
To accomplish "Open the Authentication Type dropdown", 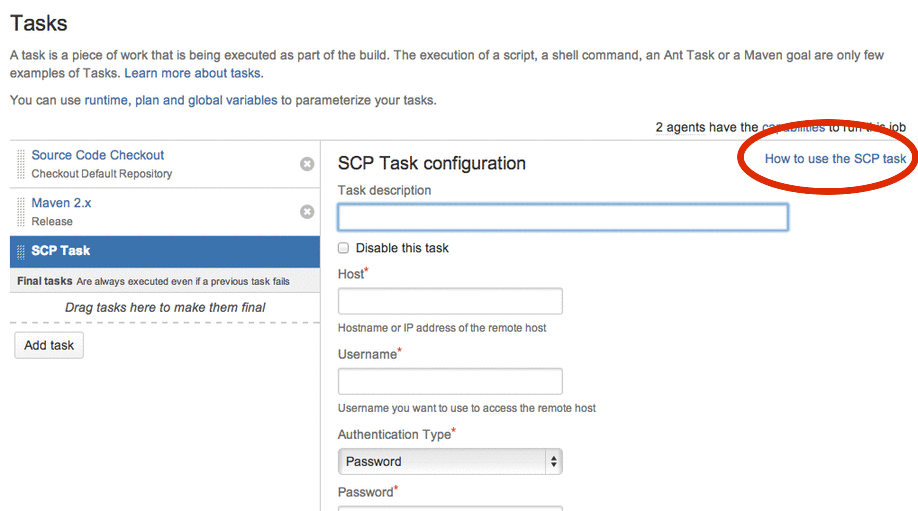I will (450, 461).
